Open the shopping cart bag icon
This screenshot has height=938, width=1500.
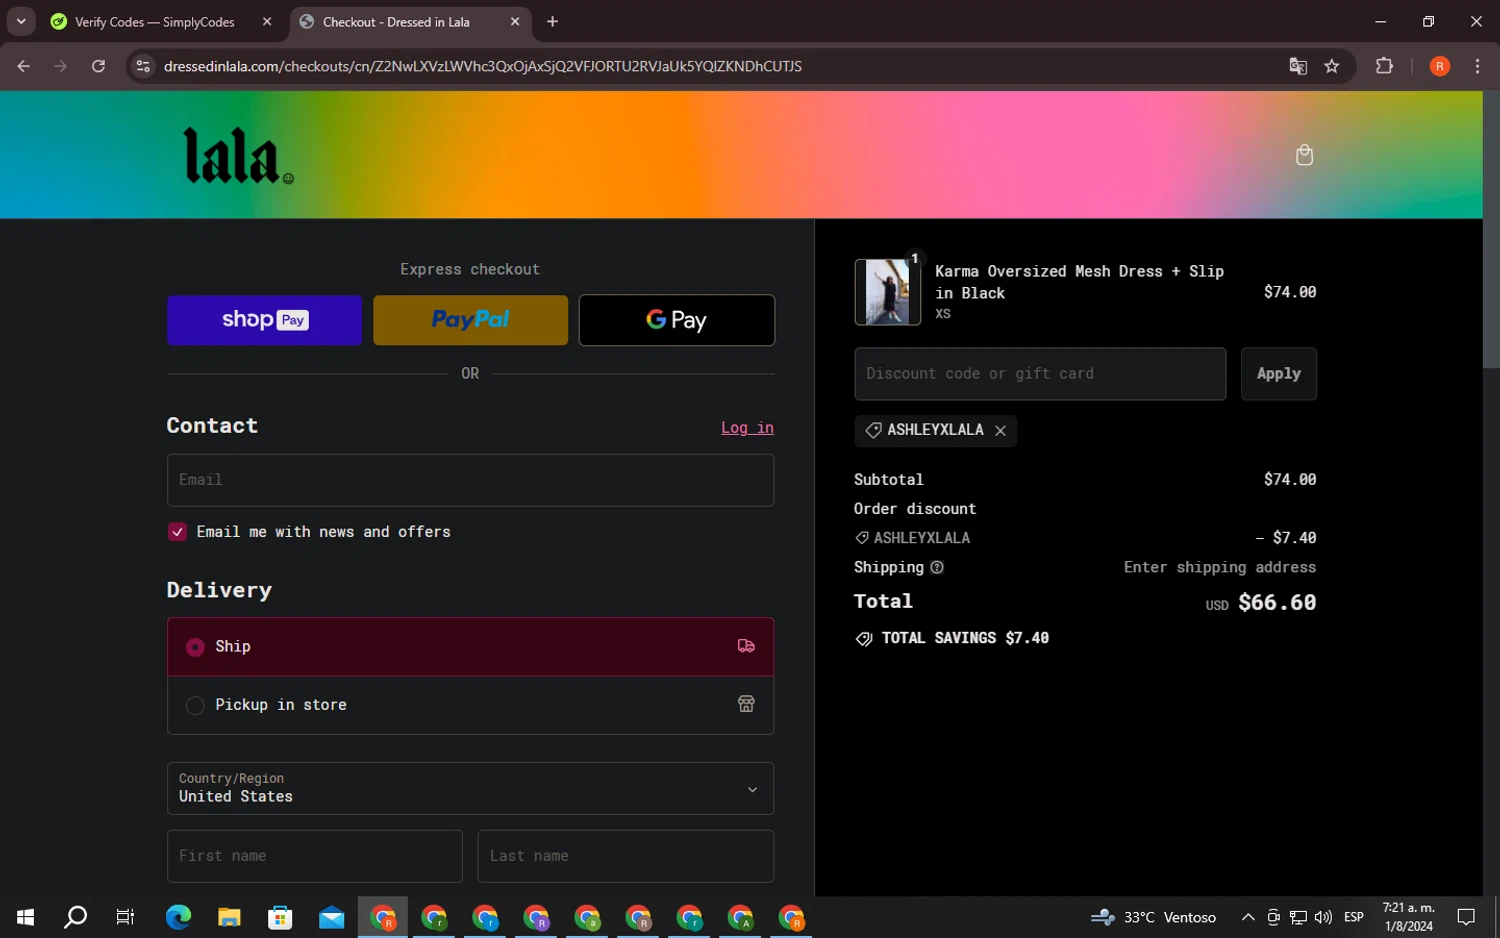[1304, 155]
